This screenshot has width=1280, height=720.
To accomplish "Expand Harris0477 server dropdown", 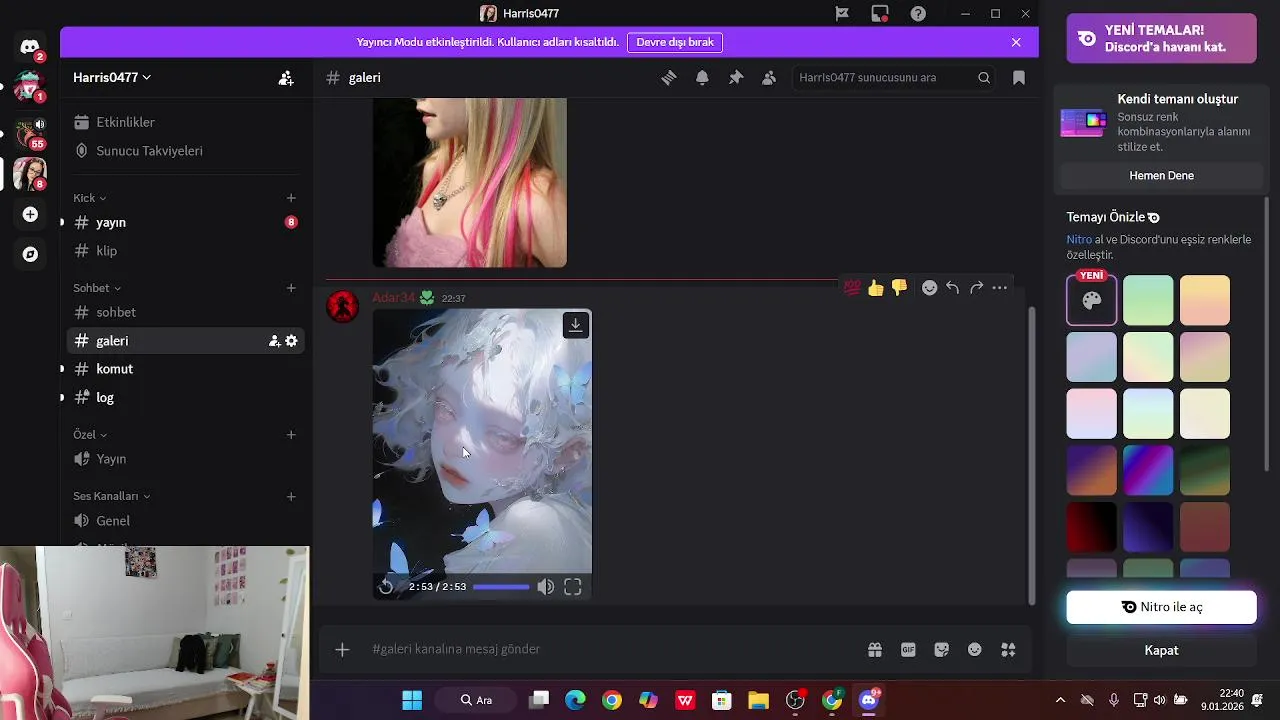I will [112, 78].
